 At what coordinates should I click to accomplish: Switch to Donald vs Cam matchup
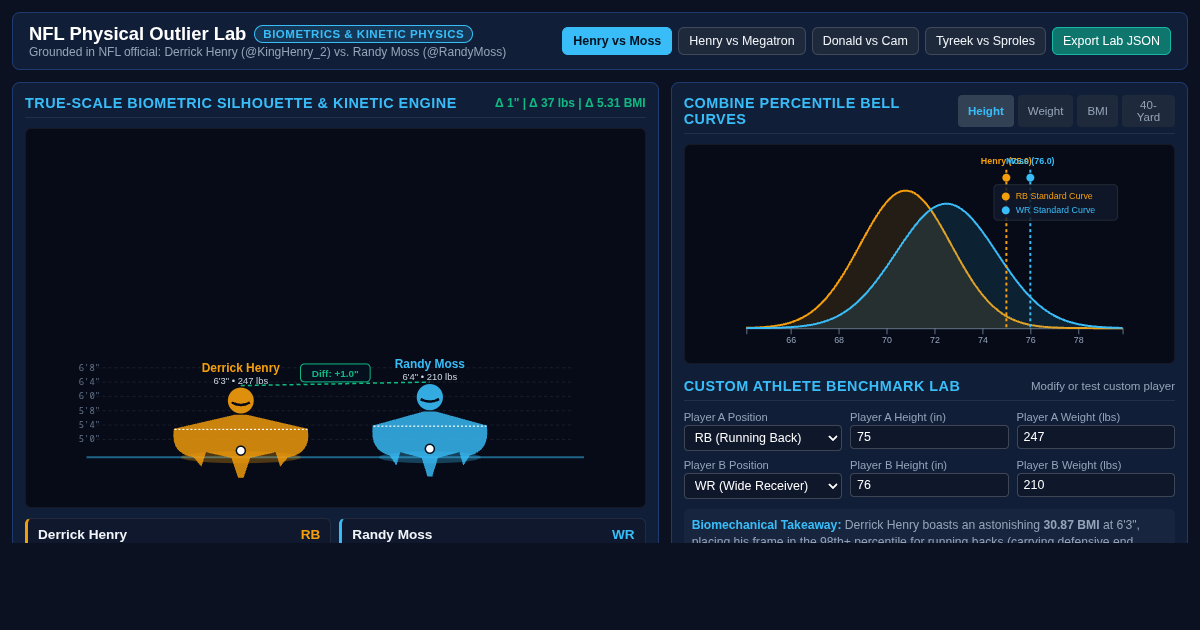point(865,41)
